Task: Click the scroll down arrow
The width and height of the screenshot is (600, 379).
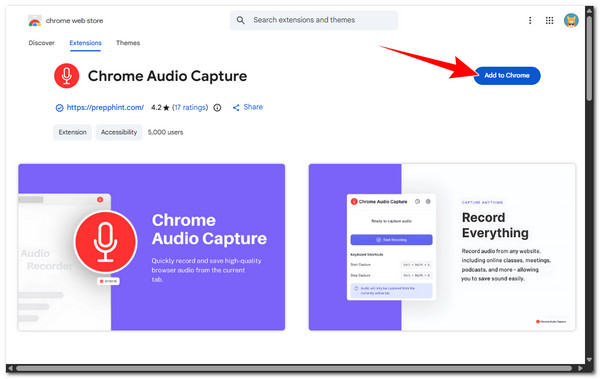Action: click(590, 359)
